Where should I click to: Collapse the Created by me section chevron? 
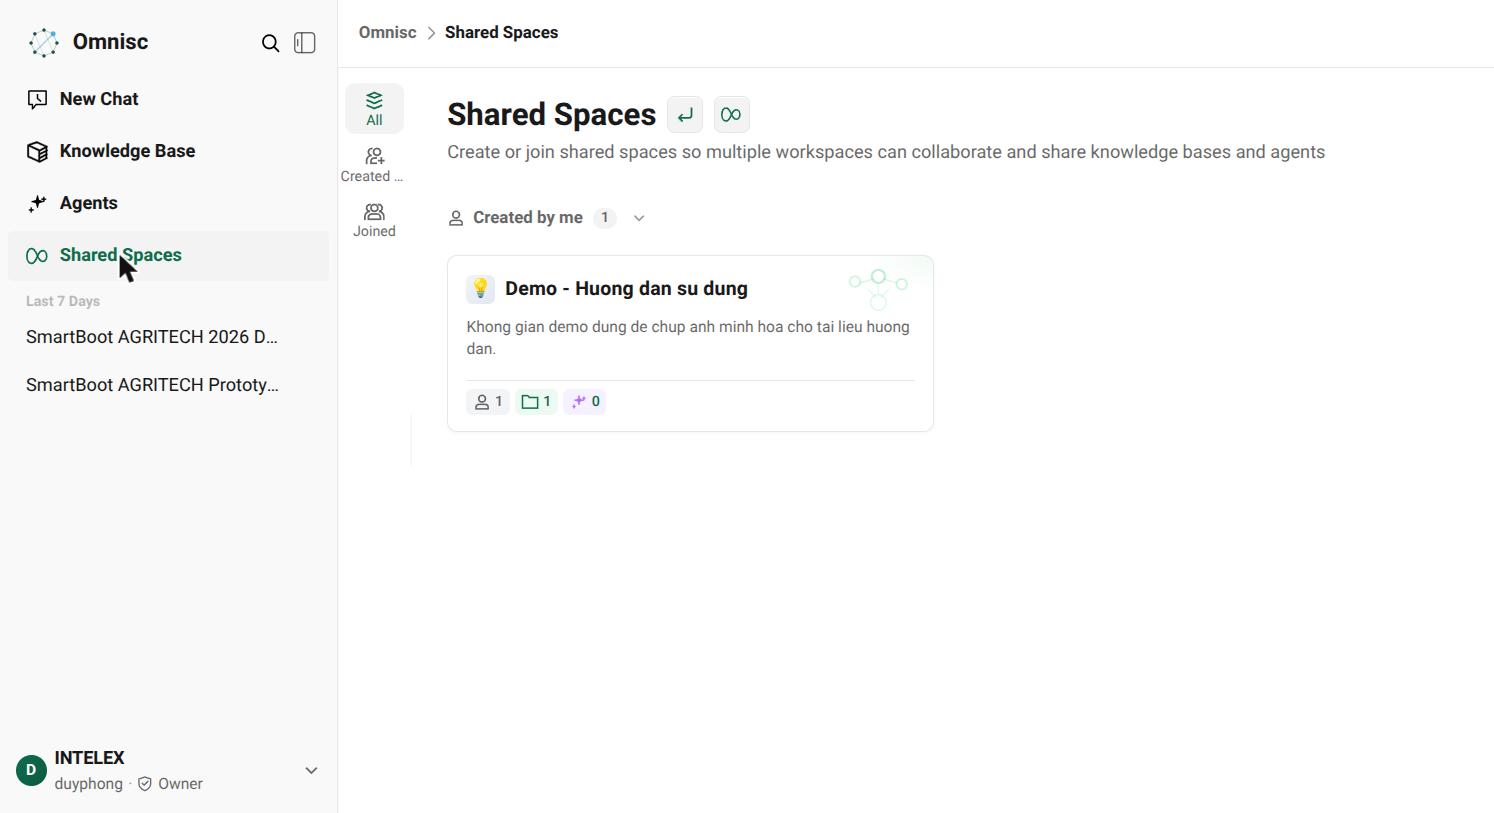tap(639, 218)
